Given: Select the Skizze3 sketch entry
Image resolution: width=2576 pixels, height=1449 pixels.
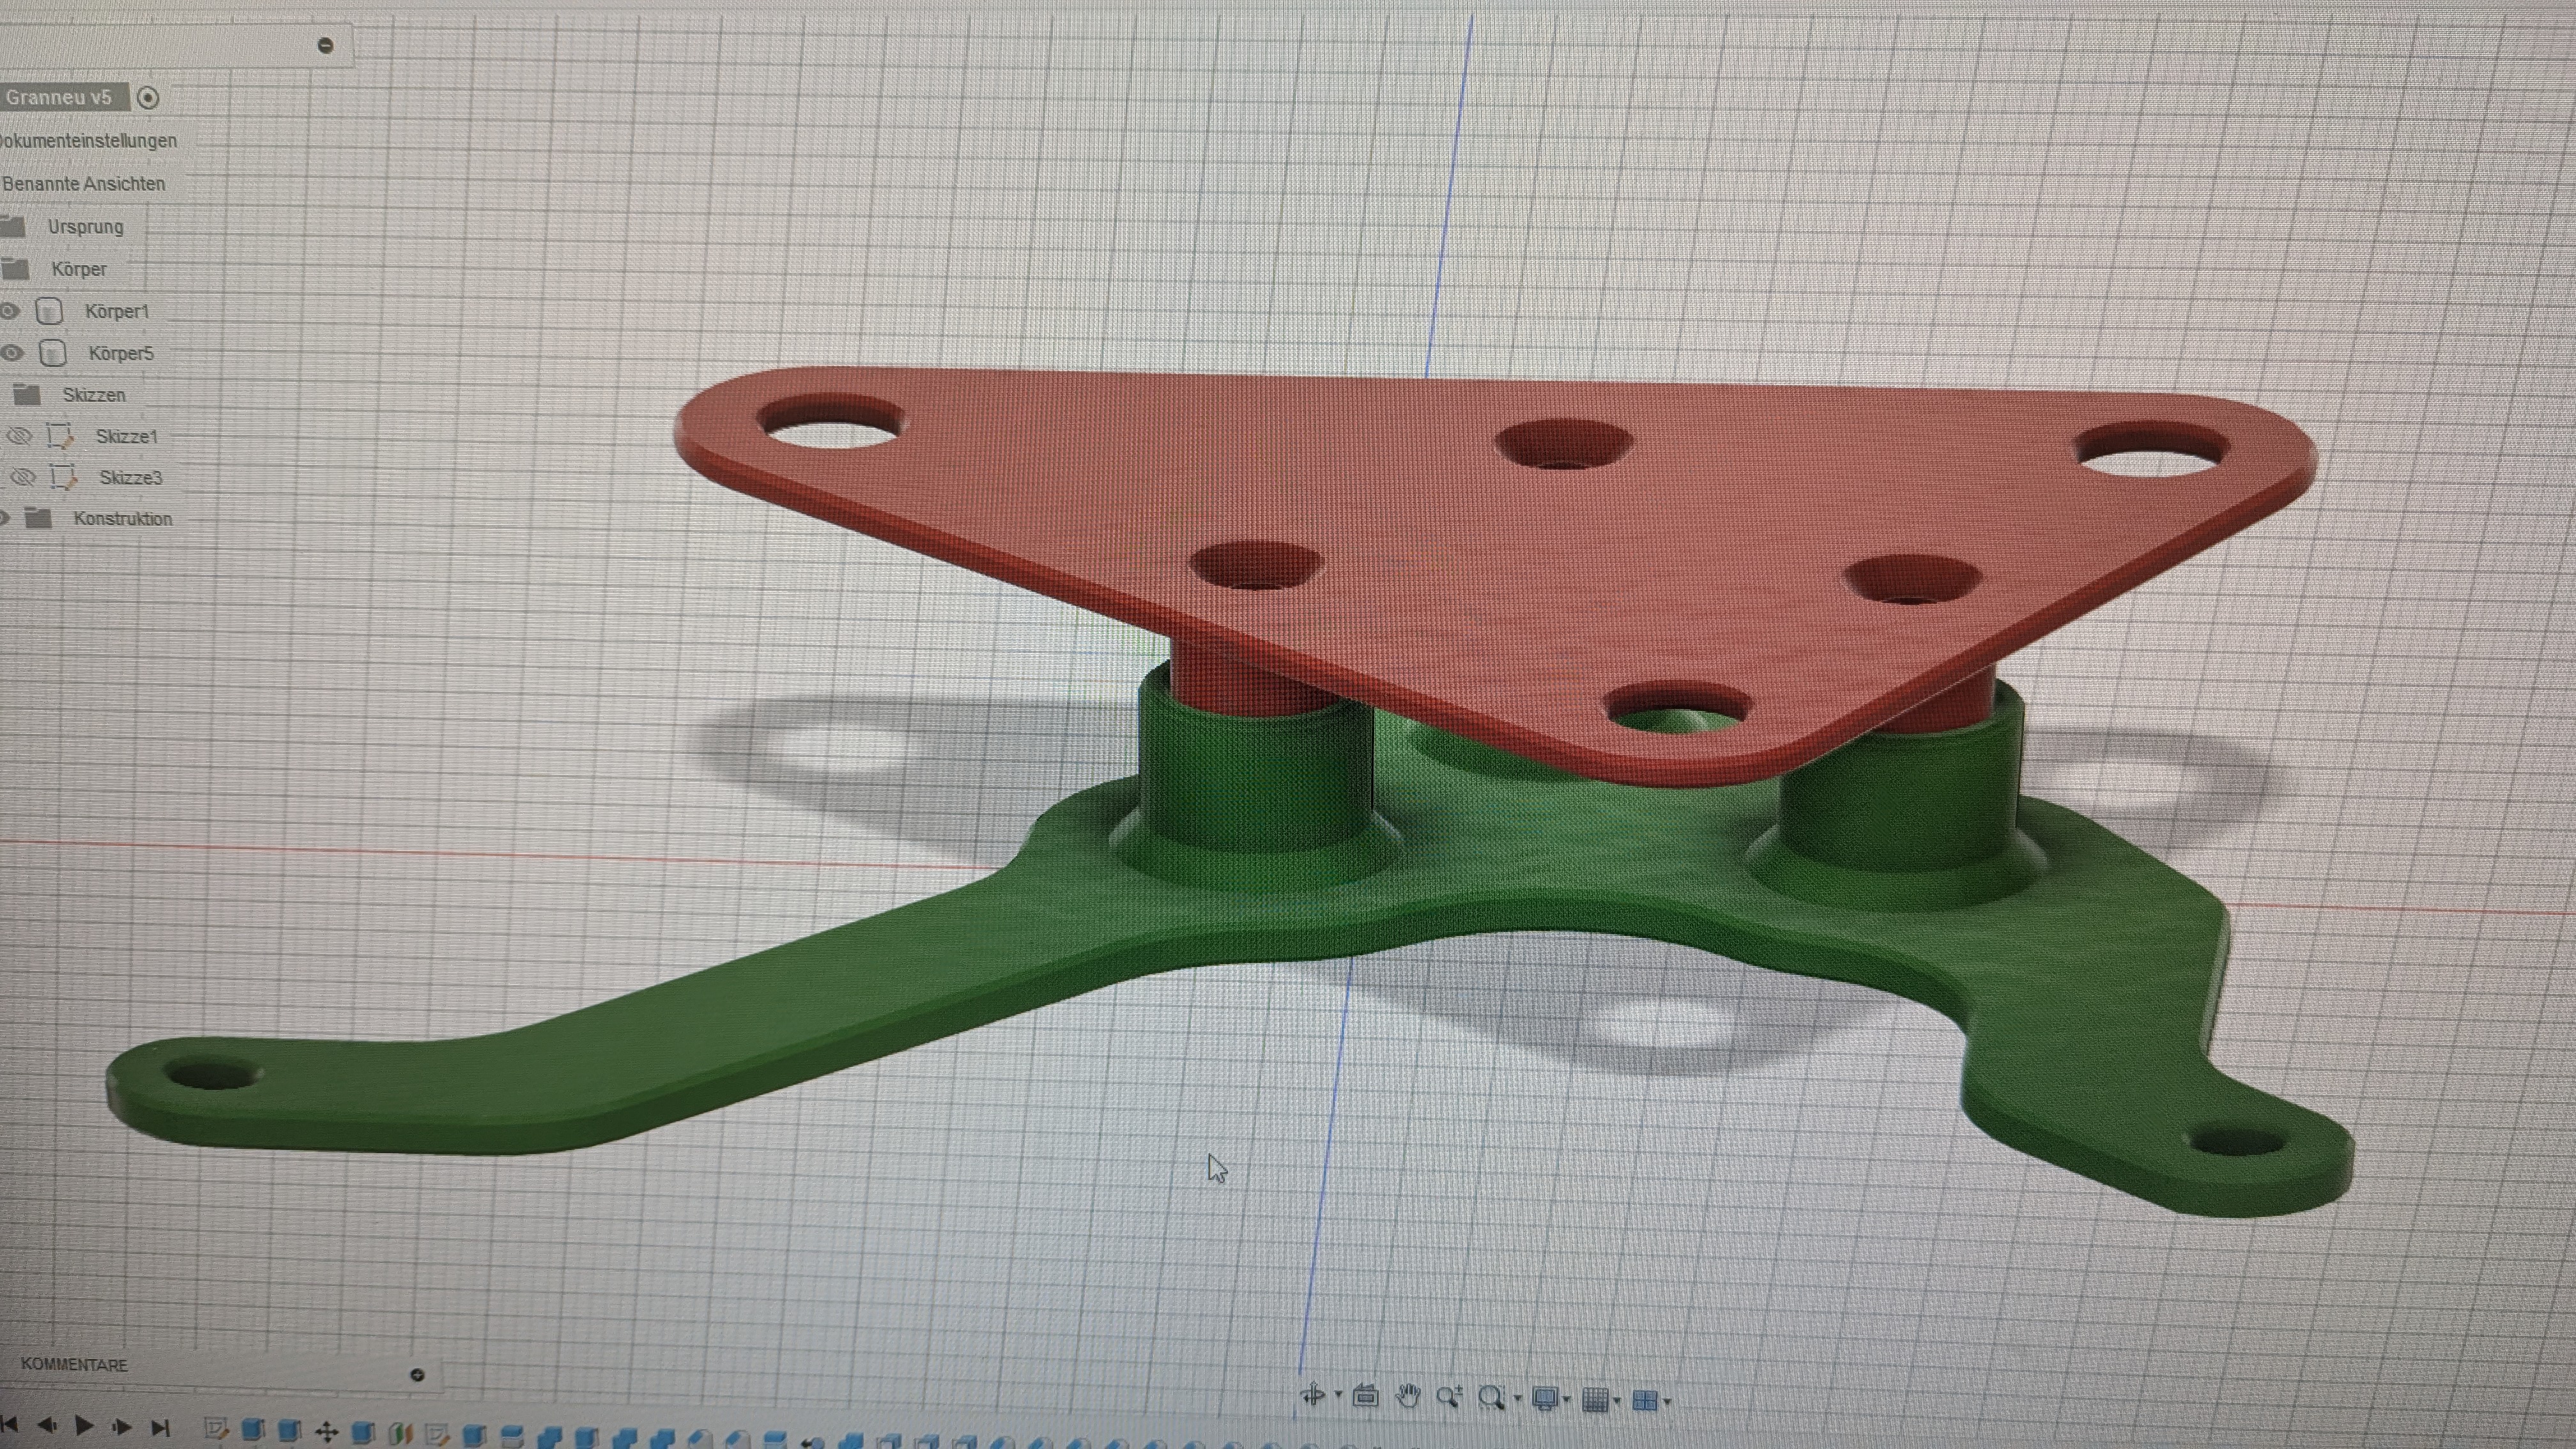Looking at the screenshot, I should [x=130, y=478].
